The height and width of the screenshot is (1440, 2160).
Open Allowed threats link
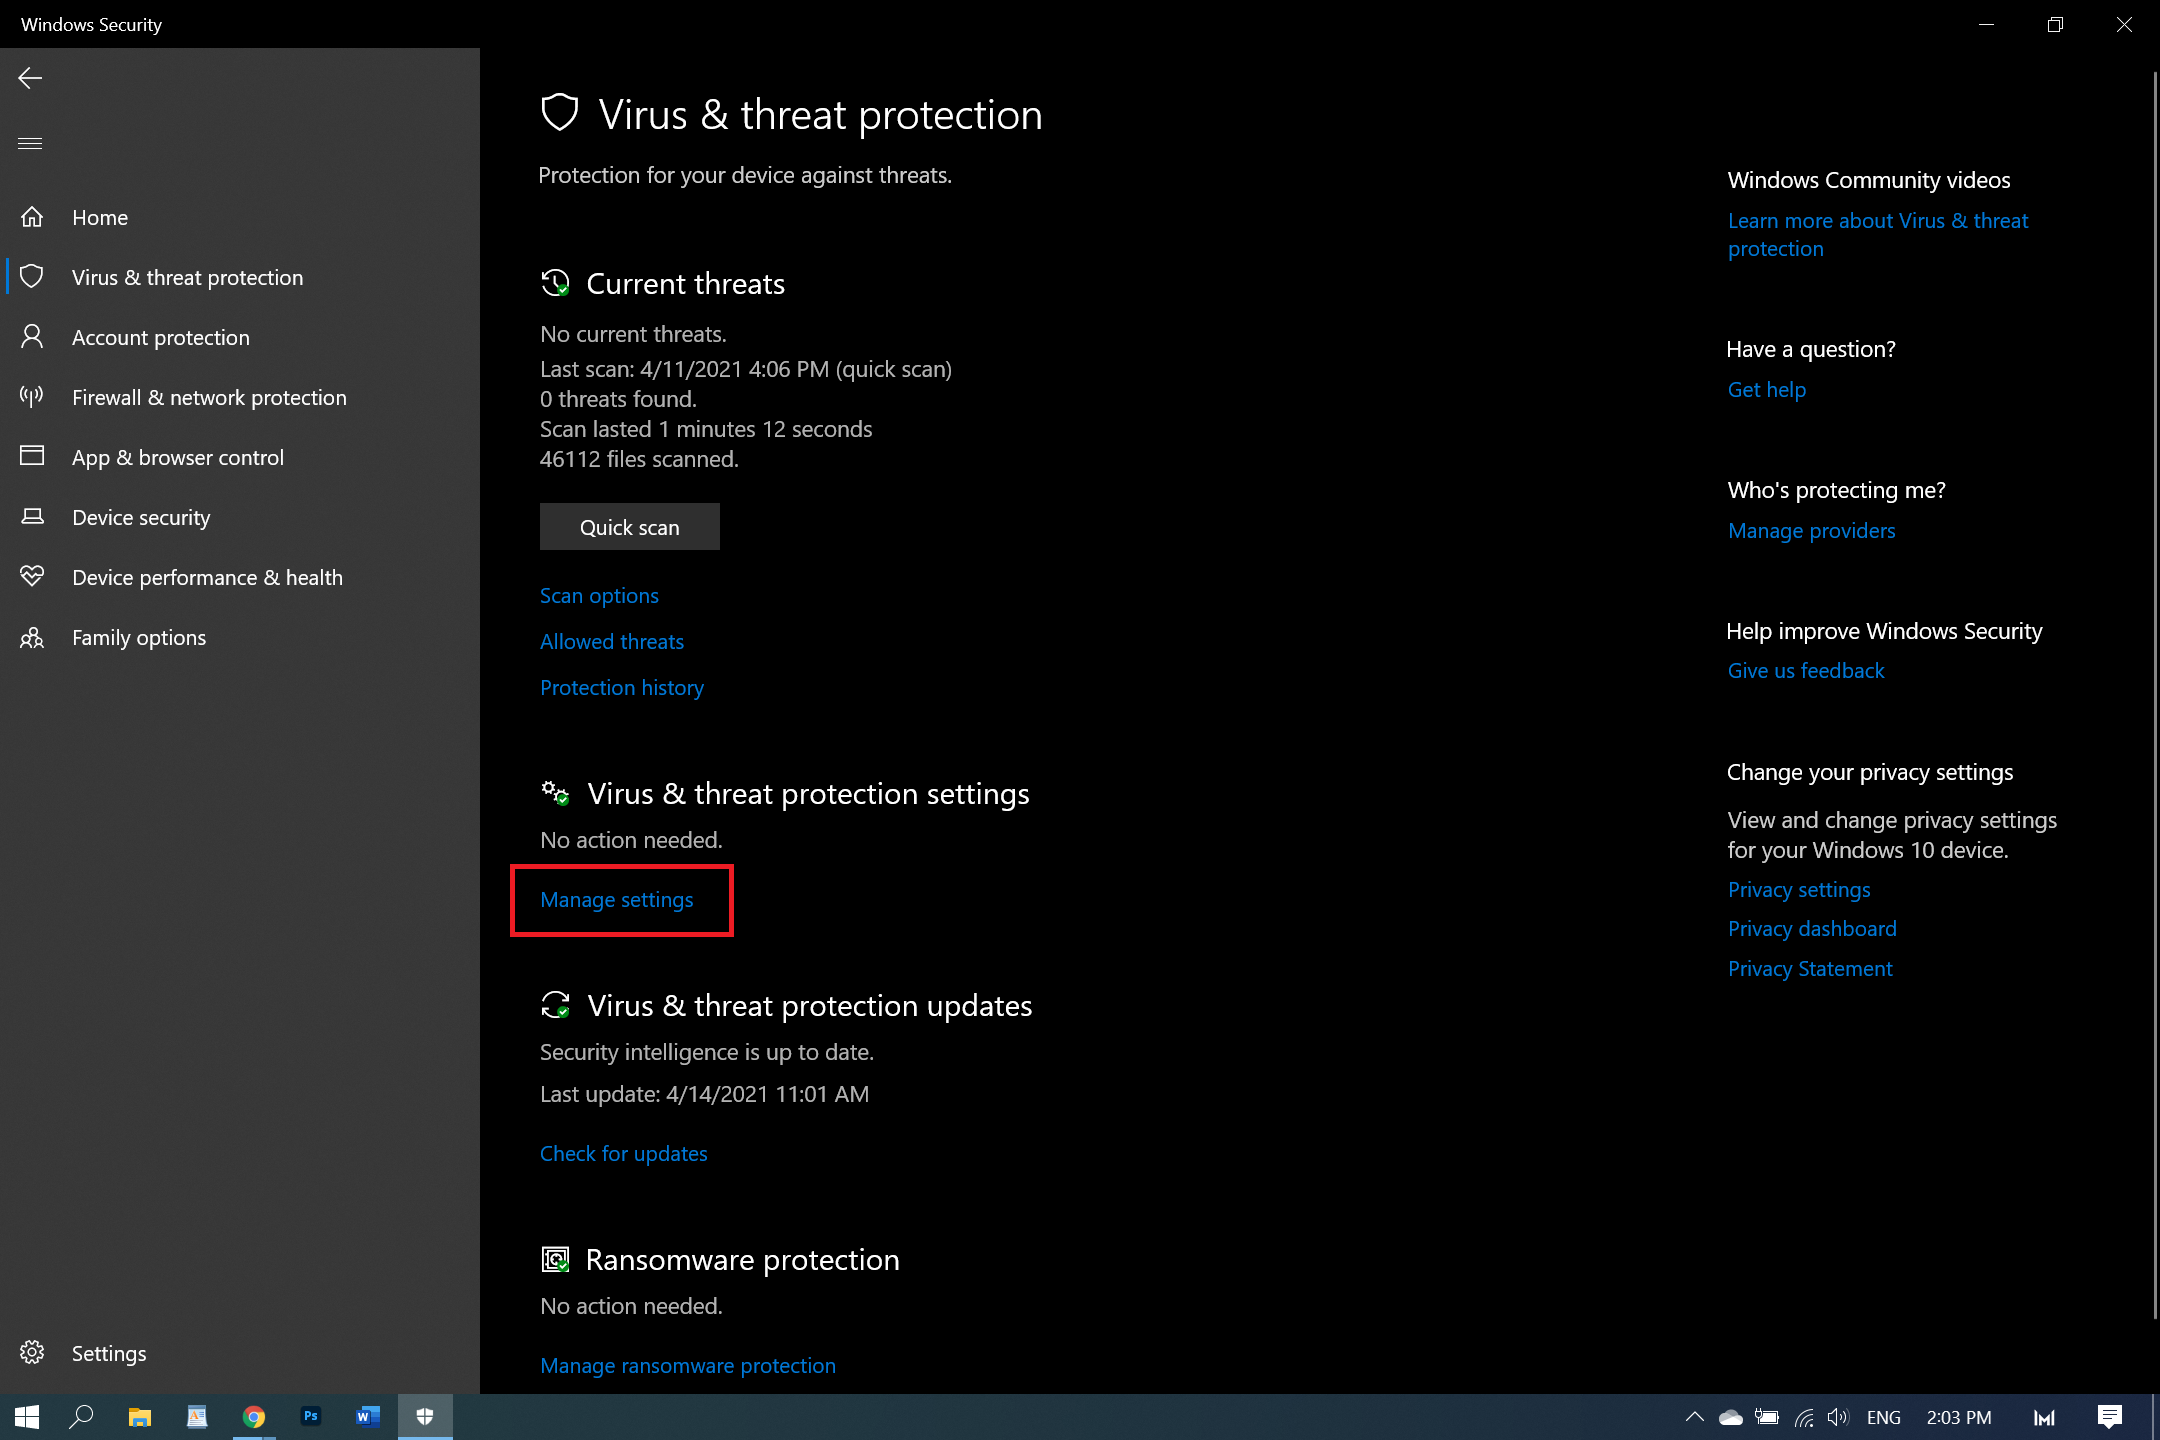coord(612,642)
